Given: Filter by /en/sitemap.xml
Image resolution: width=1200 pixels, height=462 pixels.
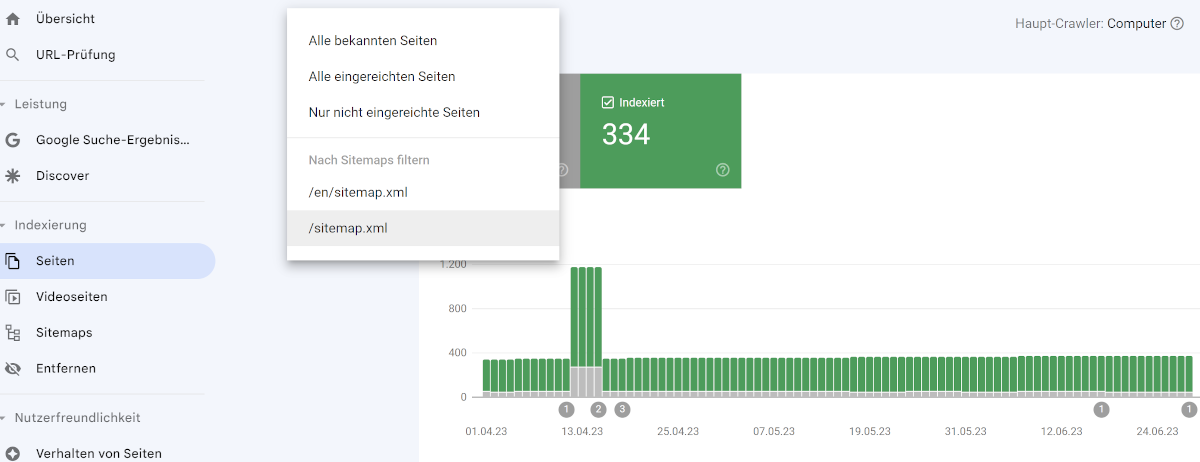Looking at the screenshot, I should pyautogui.click(x=358, y=192).
